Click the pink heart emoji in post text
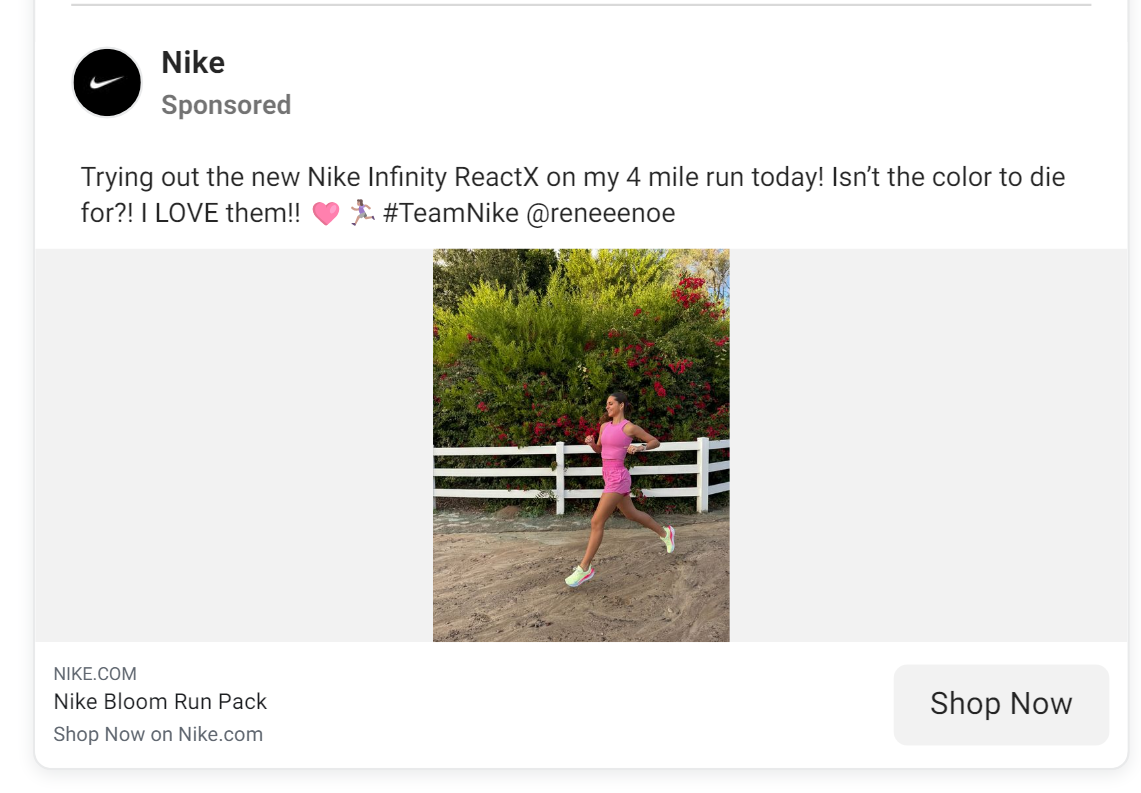Image resolution: width=1141 pixels, height=793 pixels. click(327, 212)
